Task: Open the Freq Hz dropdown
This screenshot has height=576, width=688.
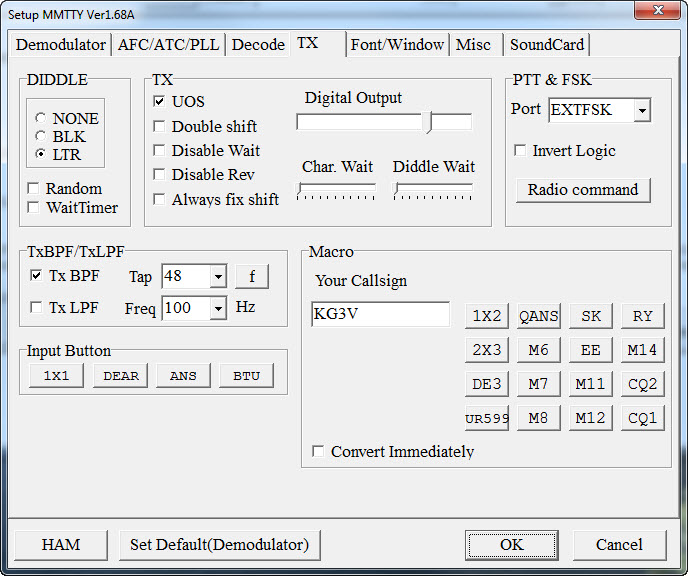Action: (218, 309)
